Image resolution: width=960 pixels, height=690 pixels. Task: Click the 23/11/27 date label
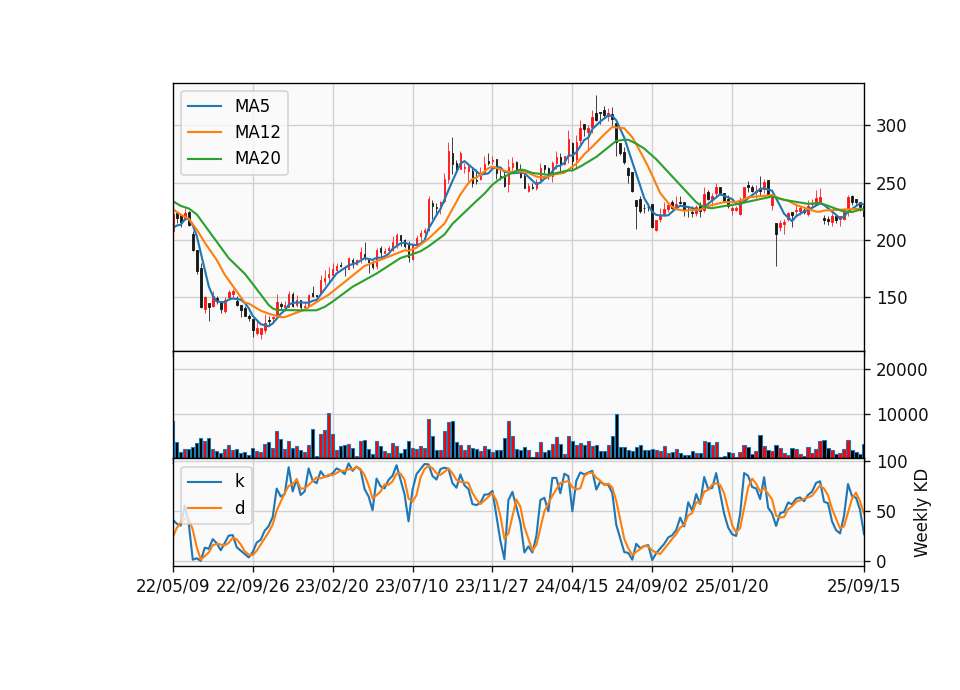pos(492,586)
